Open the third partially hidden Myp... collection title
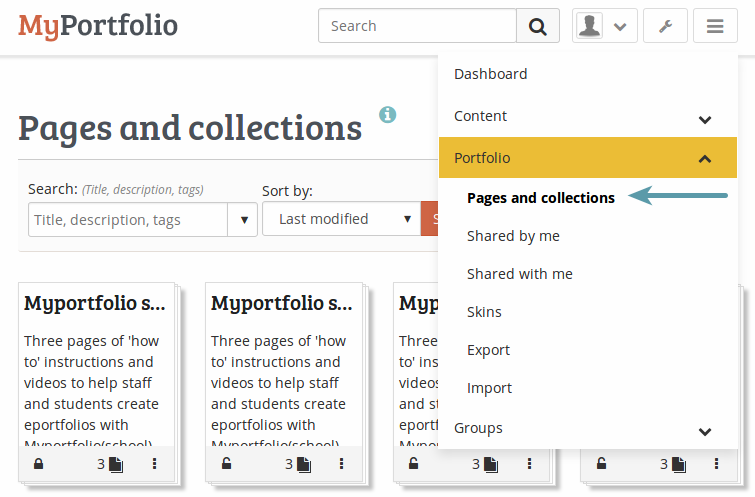 point(418,303)
